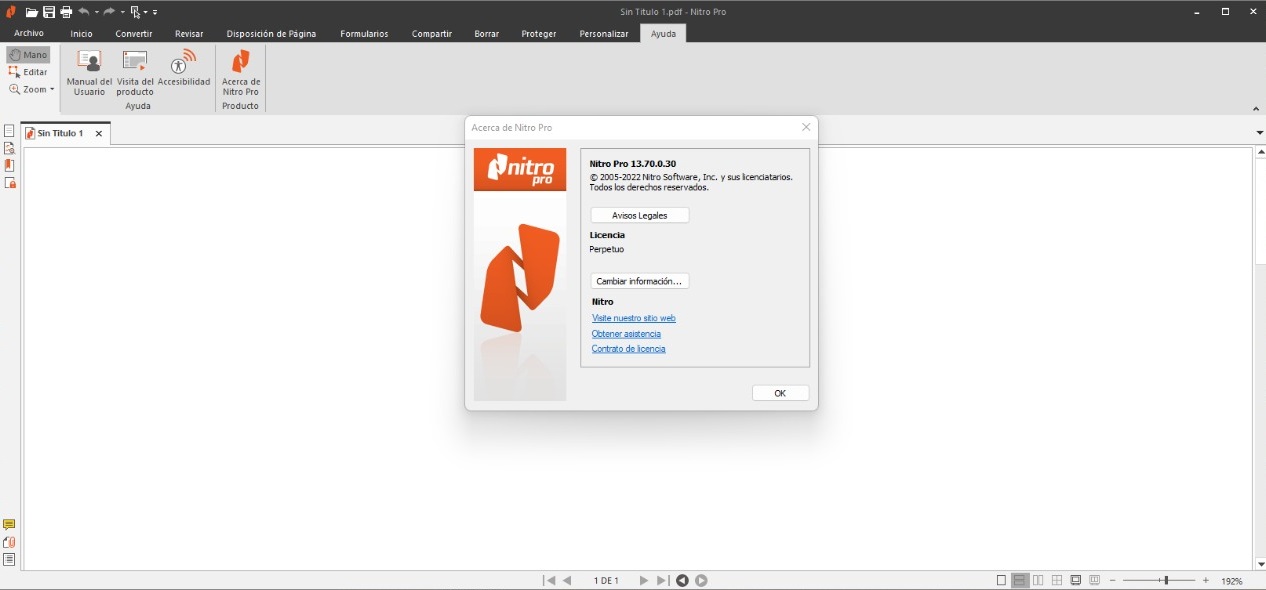
Task: Click the Undo arrow icon
Action: (84, 12)
